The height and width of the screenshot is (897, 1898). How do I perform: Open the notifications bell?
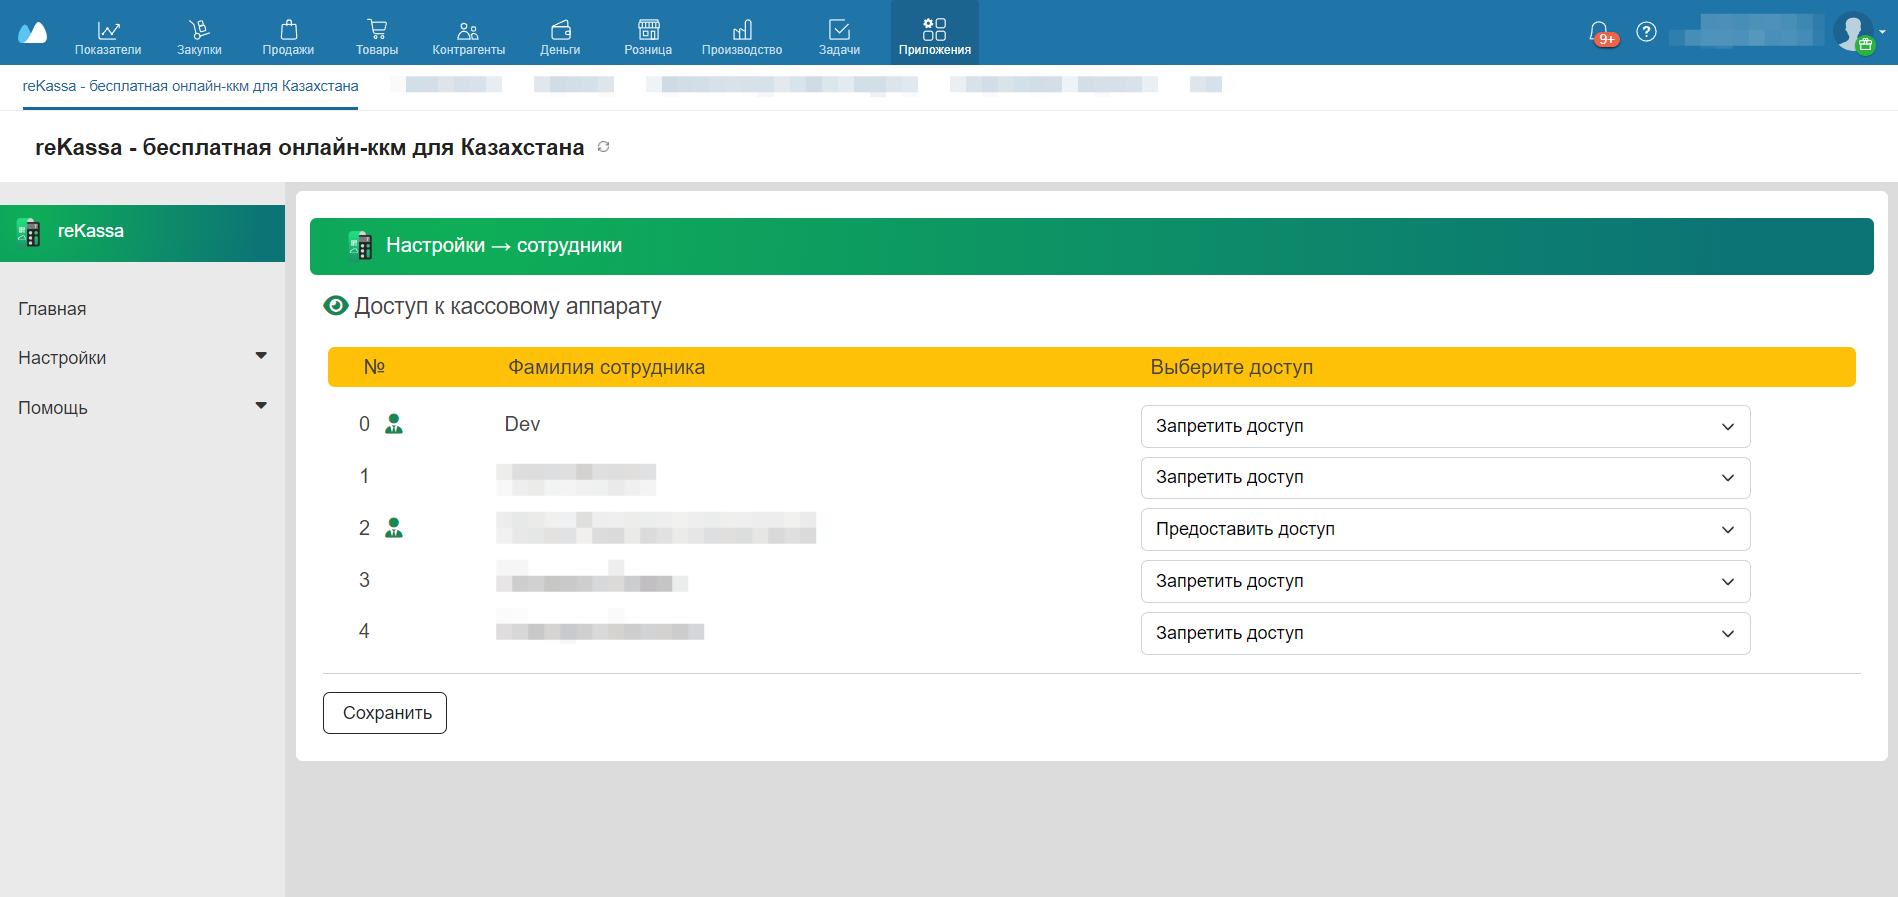coord(1600,33)
